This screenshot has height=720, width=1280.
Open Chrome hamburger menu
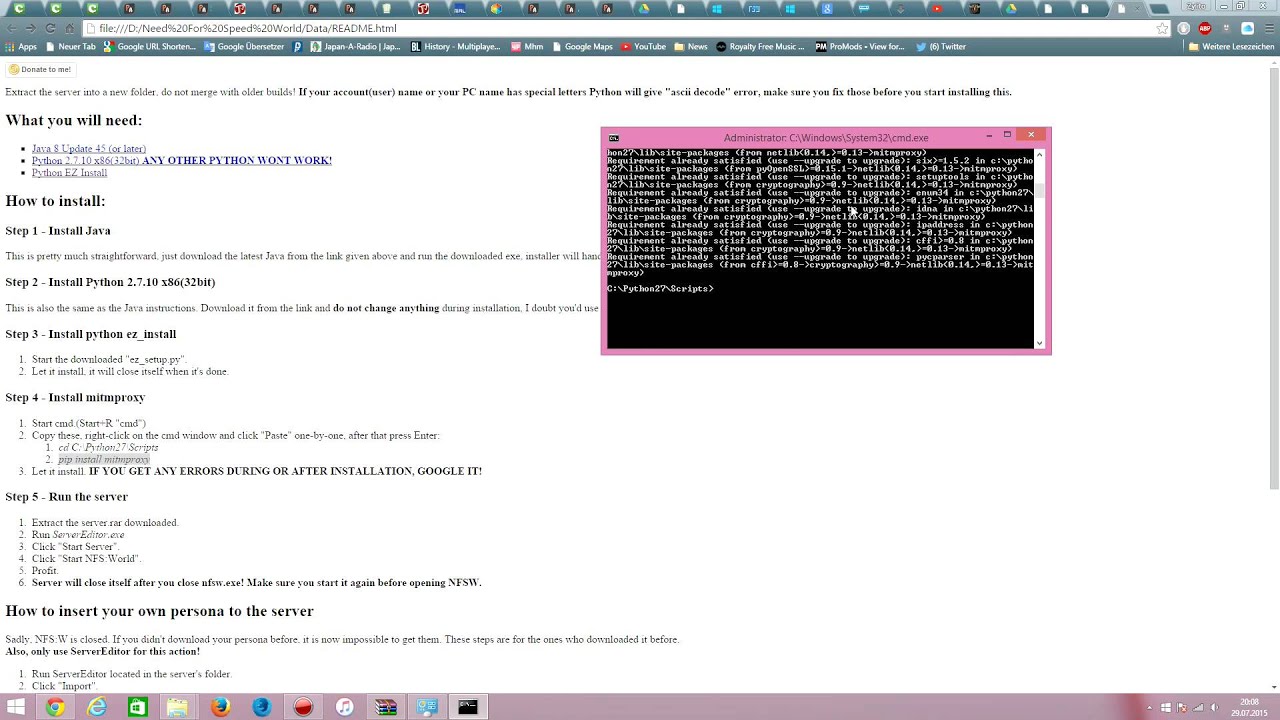click(1268, 28)
